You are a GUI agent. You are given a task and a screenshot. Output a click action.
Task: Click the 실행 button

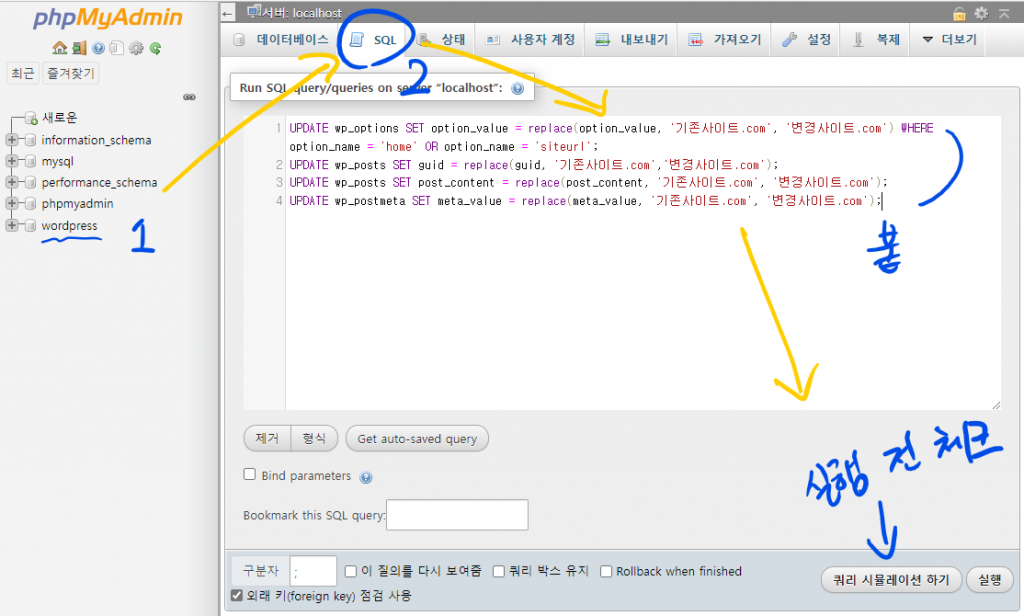(x=990, y=580)
